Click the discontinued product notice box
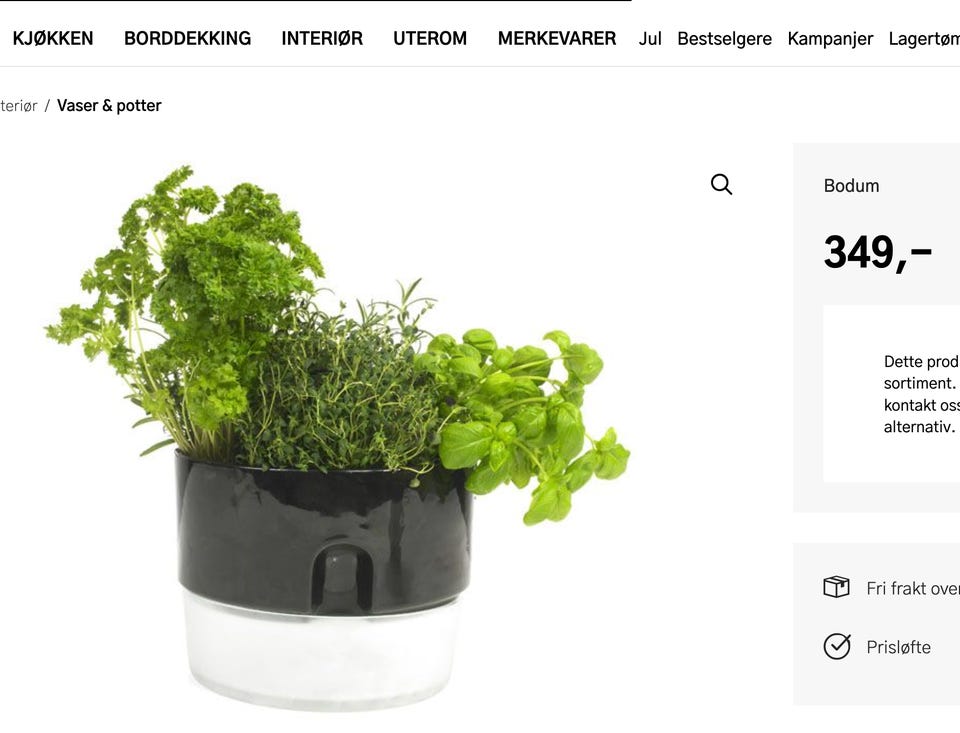The height and width of the screenshot is (733, 960). [891, 393]
